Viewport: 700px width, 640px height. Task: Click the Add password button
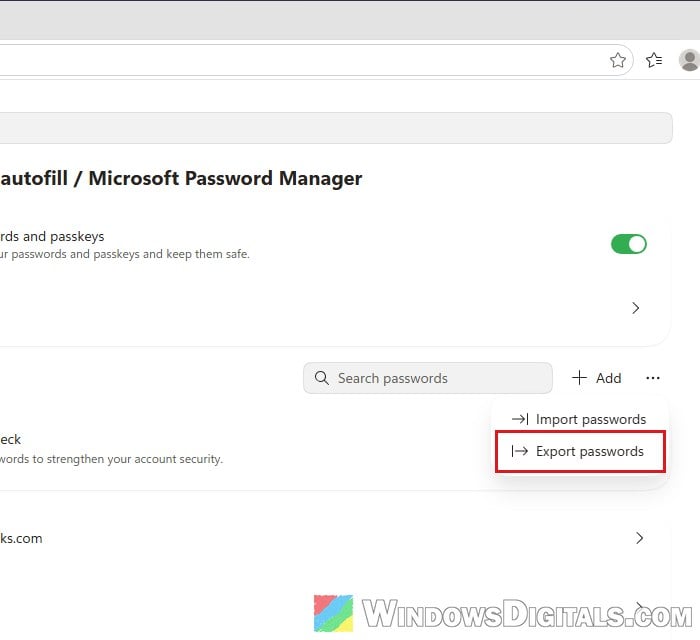[x=596, y=378]
